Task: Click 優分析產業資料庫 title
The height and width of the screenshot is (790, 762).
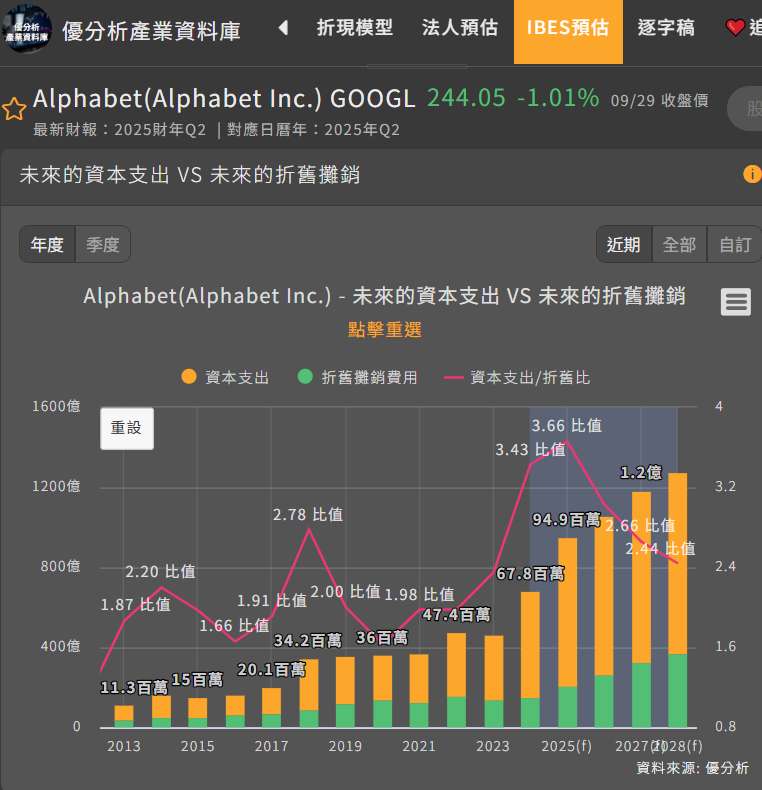Action: pos(151,31)
